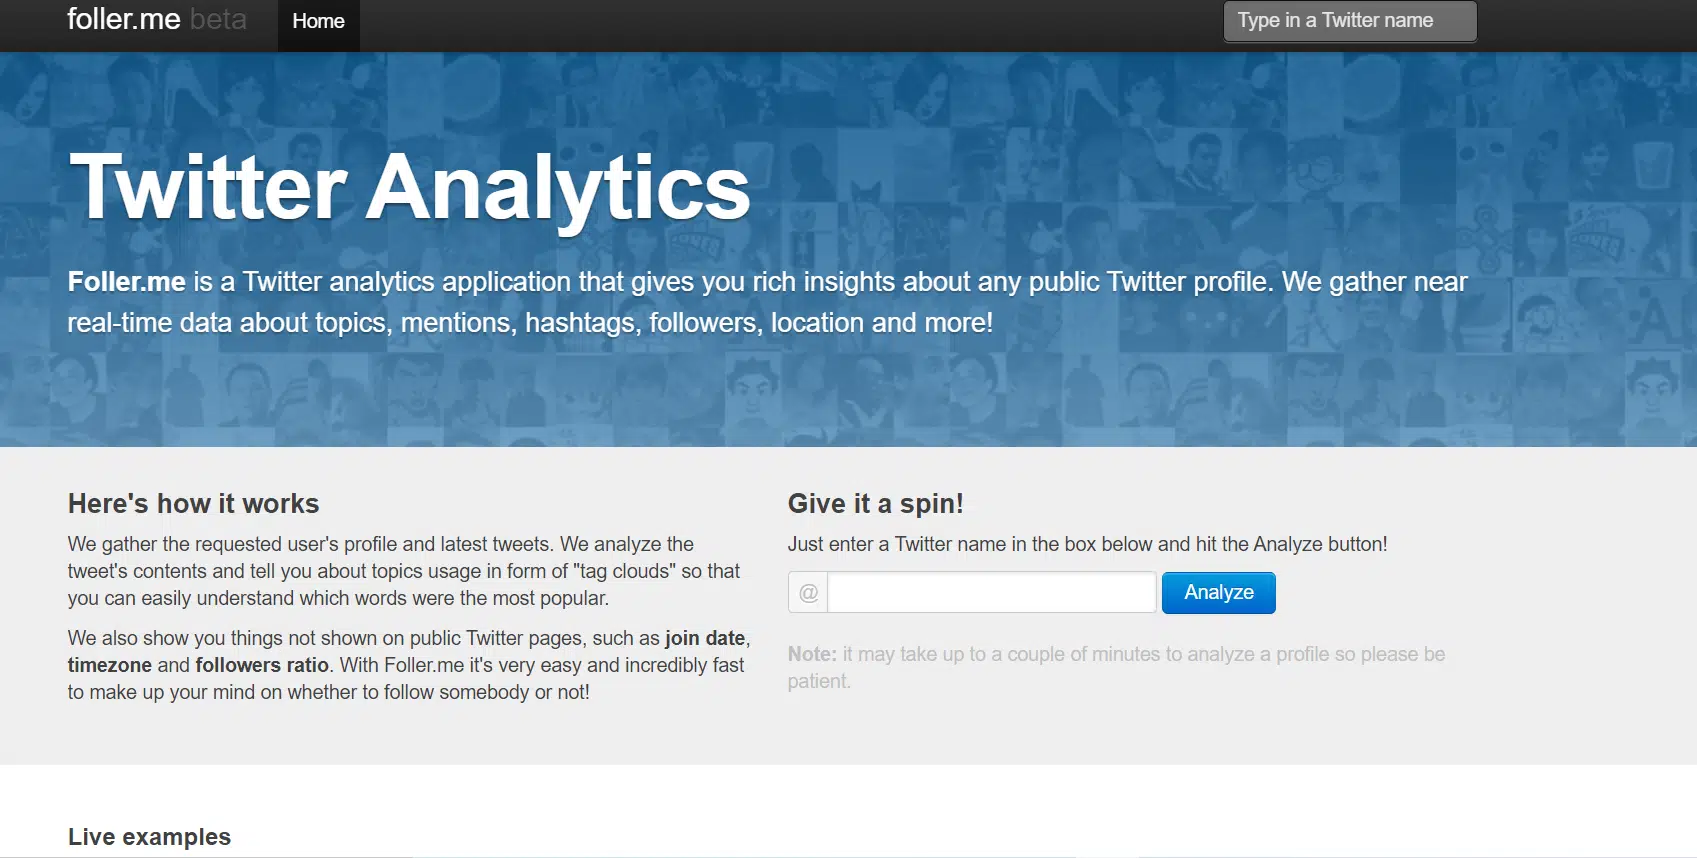
Task: Click the 'beta' label next to the logo
Action: click(218, 19)
